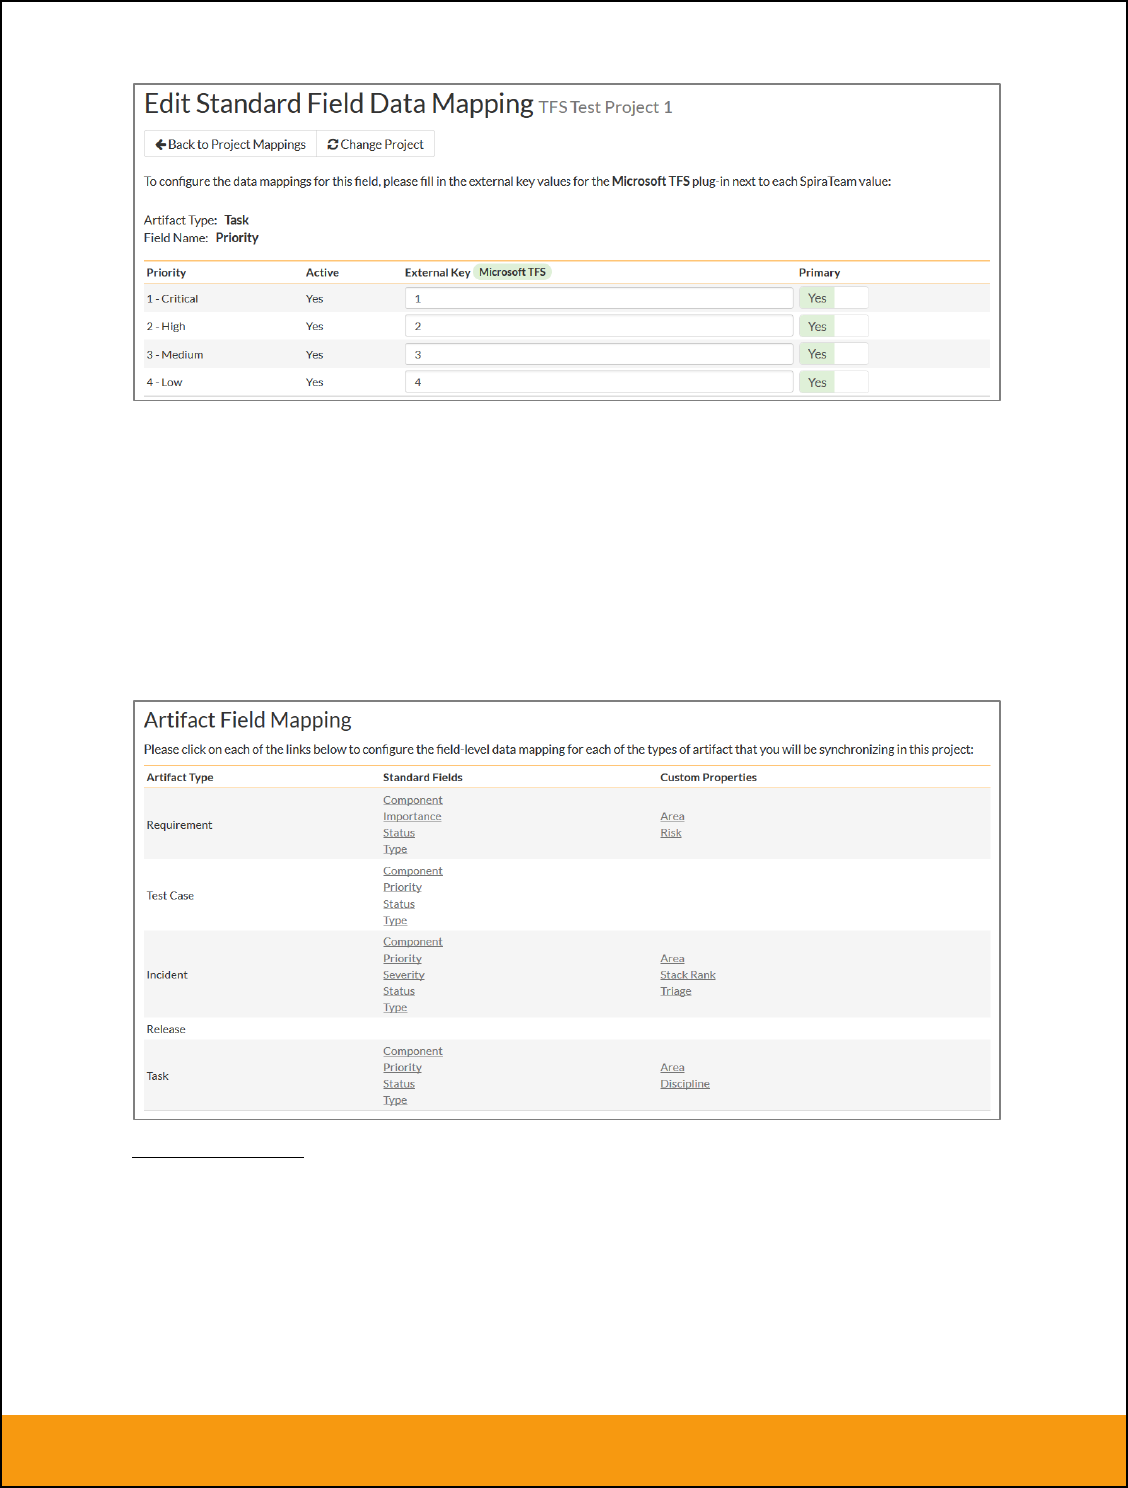Viewport: 1128px width, 1488px height.
Task: Open the Incident Area custom property
Action: click(x=672, y=958)
